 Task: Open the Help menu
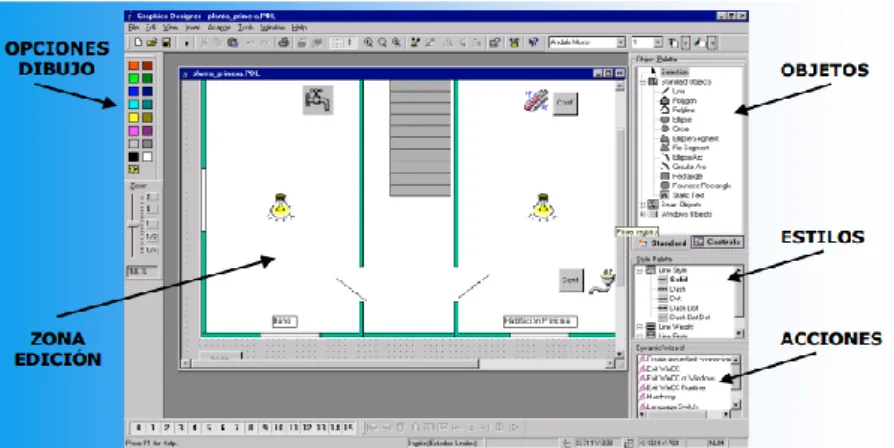click(x=299, y=27)
